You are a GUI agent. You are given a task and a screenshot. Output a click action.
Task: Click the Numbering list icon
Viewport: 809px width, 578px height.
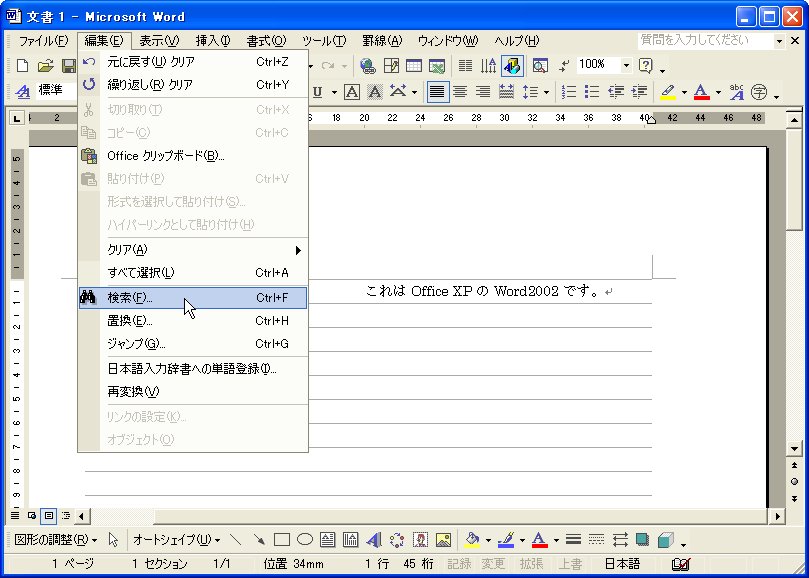coord(569,92)
